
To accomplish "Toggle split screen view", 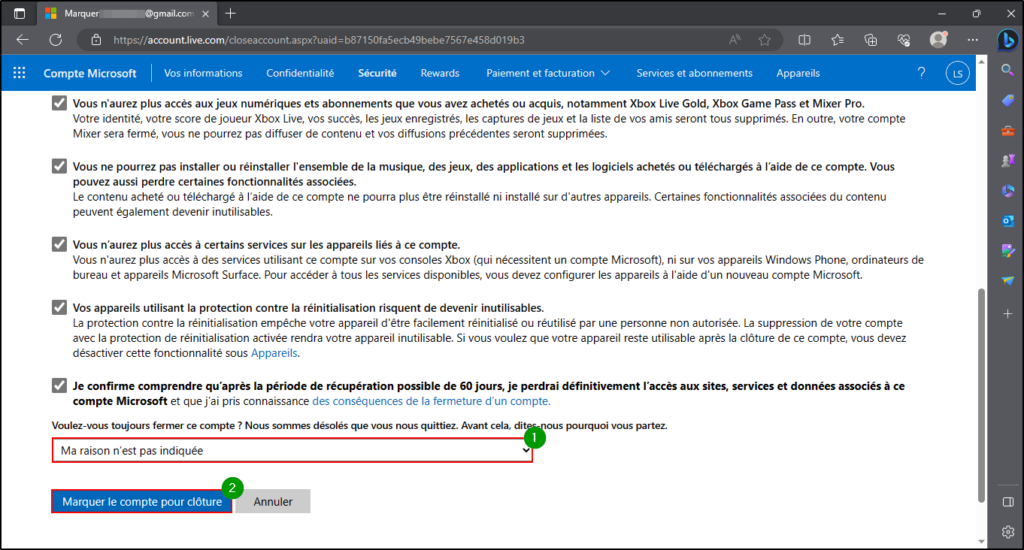I will pyautogui.click(x=804, y=40).
